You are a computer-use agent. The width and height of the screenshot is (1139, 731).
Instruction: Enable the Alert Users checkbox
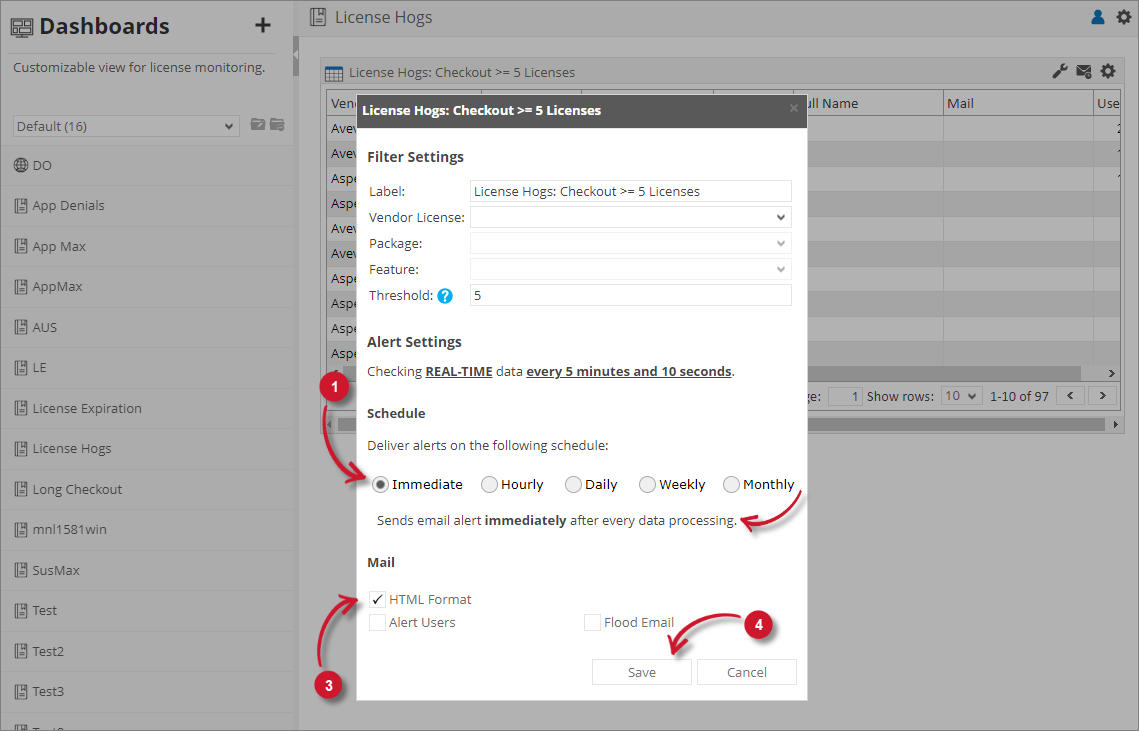377,623
